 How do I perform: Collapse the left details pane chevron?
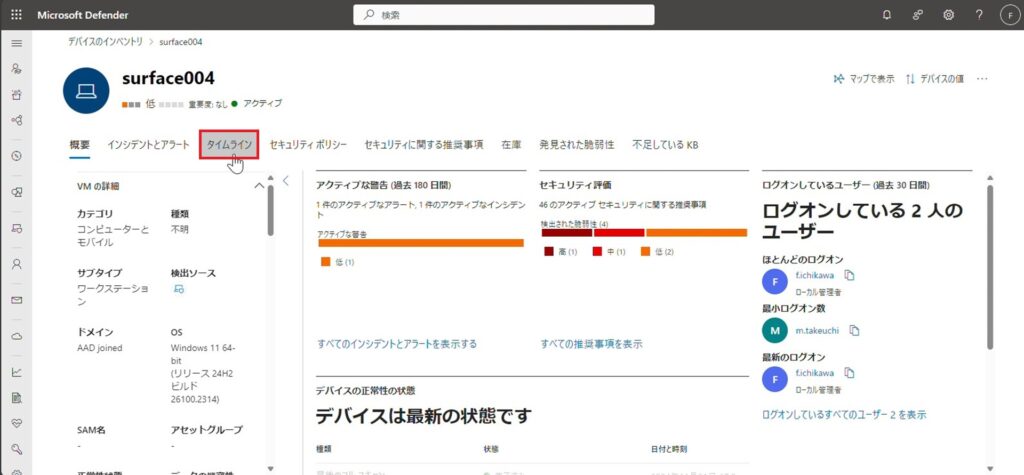285,181
